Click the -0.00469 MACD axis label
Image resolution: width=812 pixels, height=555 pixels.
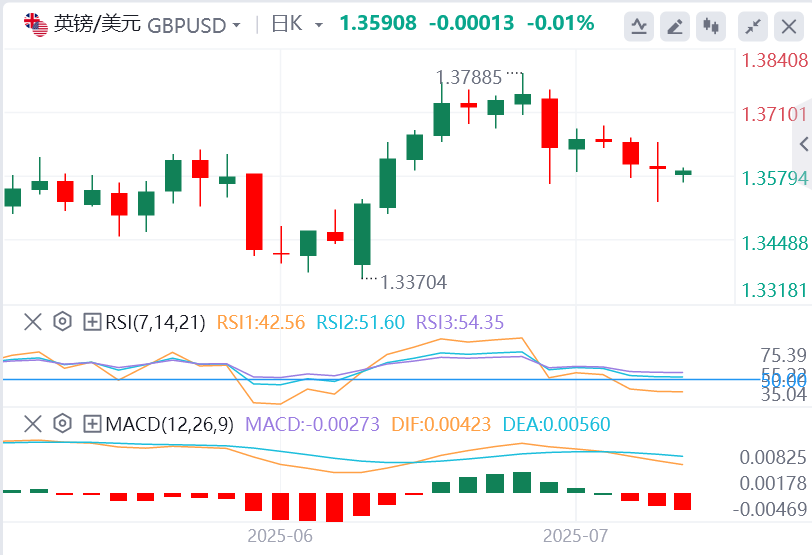[770, 509]
